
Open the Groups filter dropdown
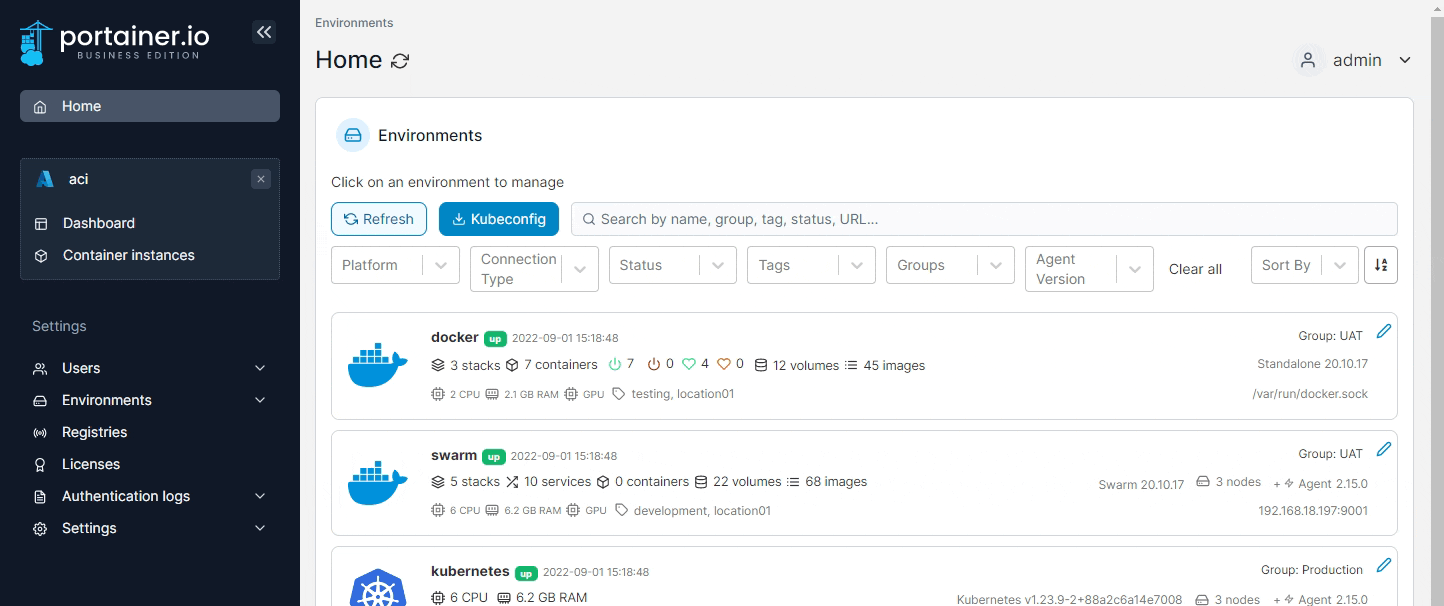(951, 265)
